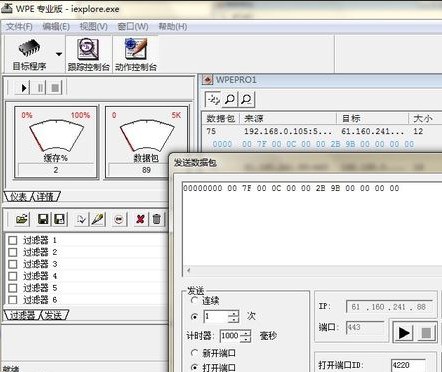Click the hex data text area in send dialog
Screen dimensions: 442x372
312,224
